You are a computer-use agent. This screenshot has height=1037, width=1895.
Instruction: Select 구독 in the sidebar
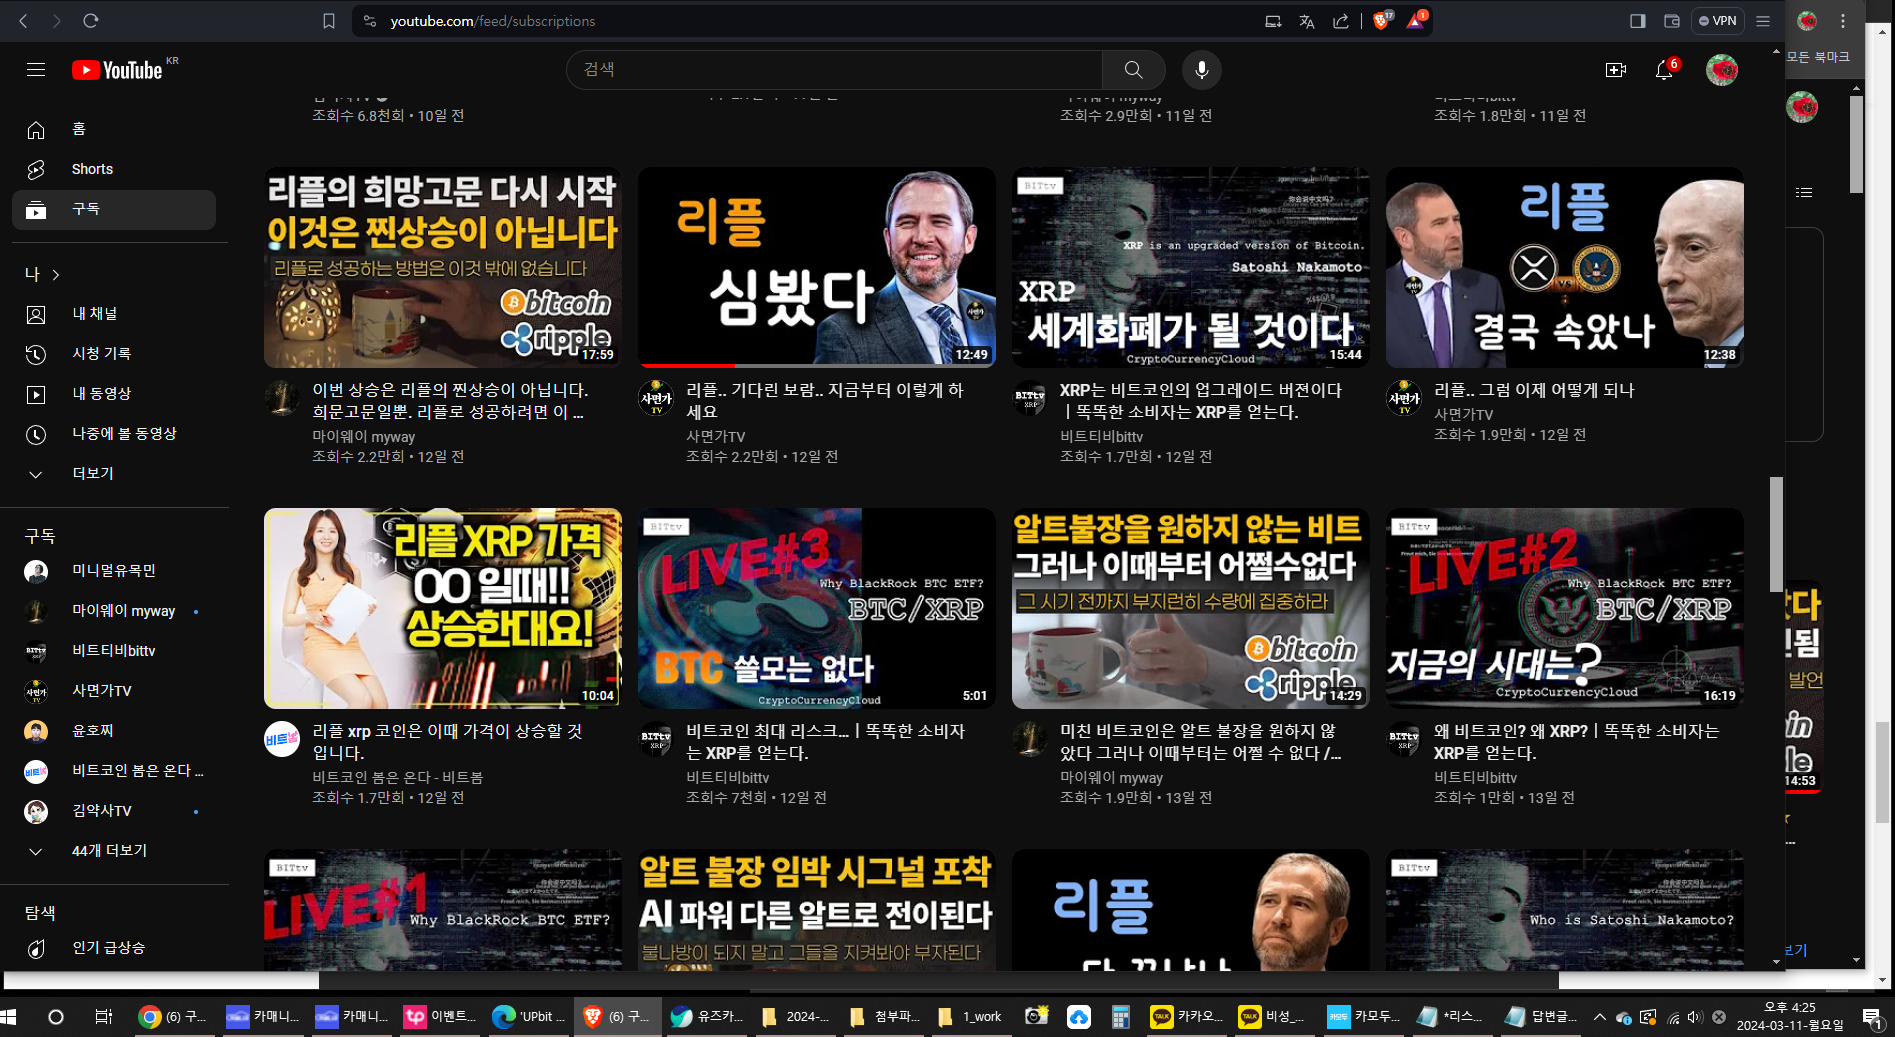[x=114, y=210]
